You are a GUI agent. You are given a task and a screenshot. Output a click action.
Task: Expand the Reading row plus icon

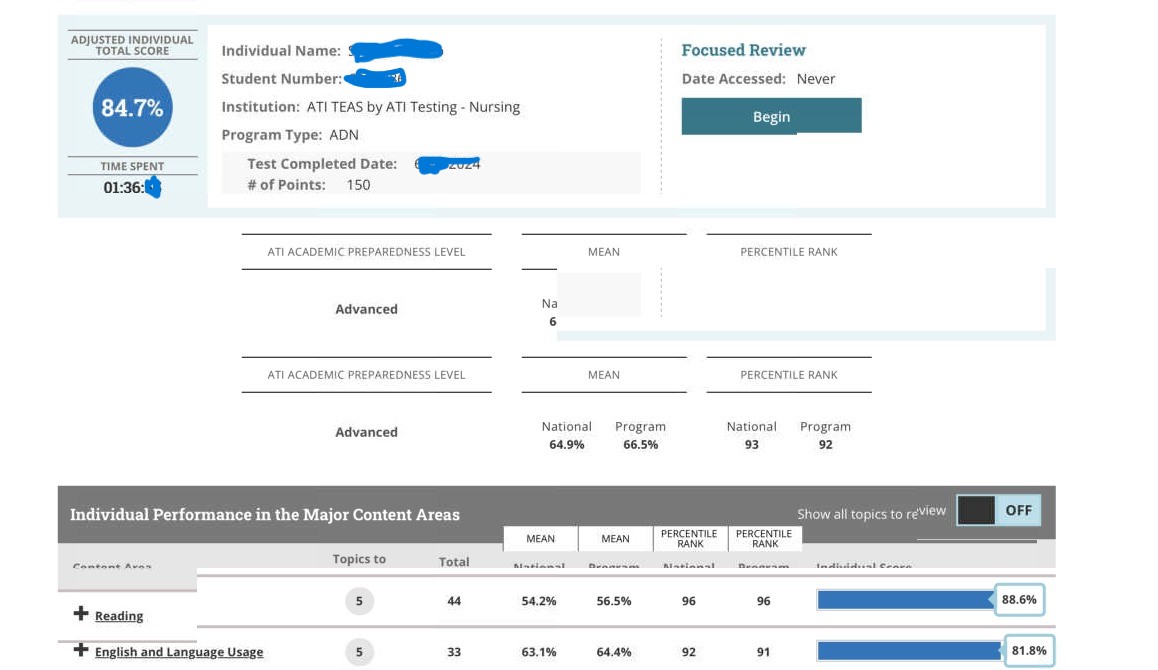pos(81,614)
